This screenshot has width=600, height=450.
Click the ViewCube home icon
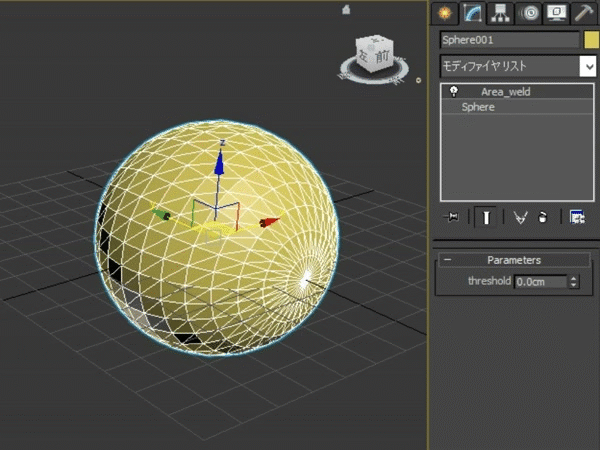pos(346,10)
